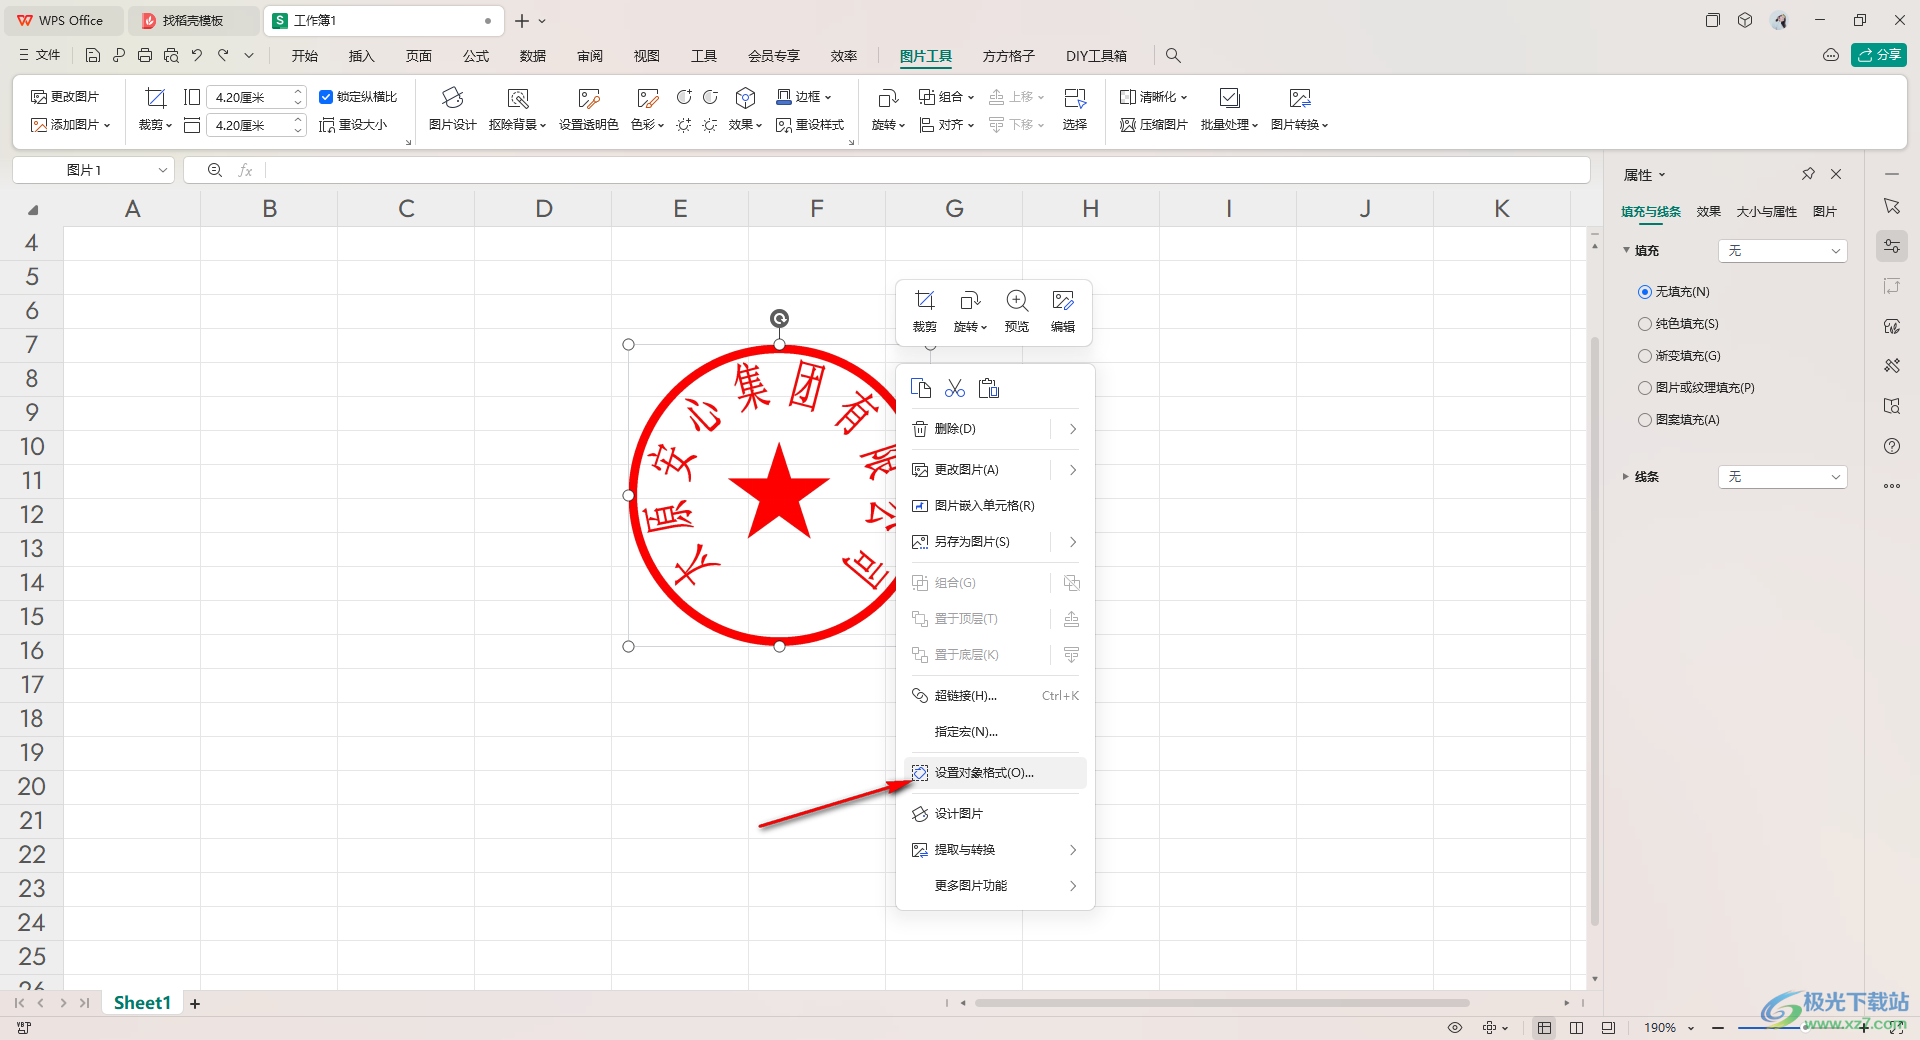Select 纯色填充(S) radio option
The width and height of the screenshot is (1920, 1040).
(1644, 324)
